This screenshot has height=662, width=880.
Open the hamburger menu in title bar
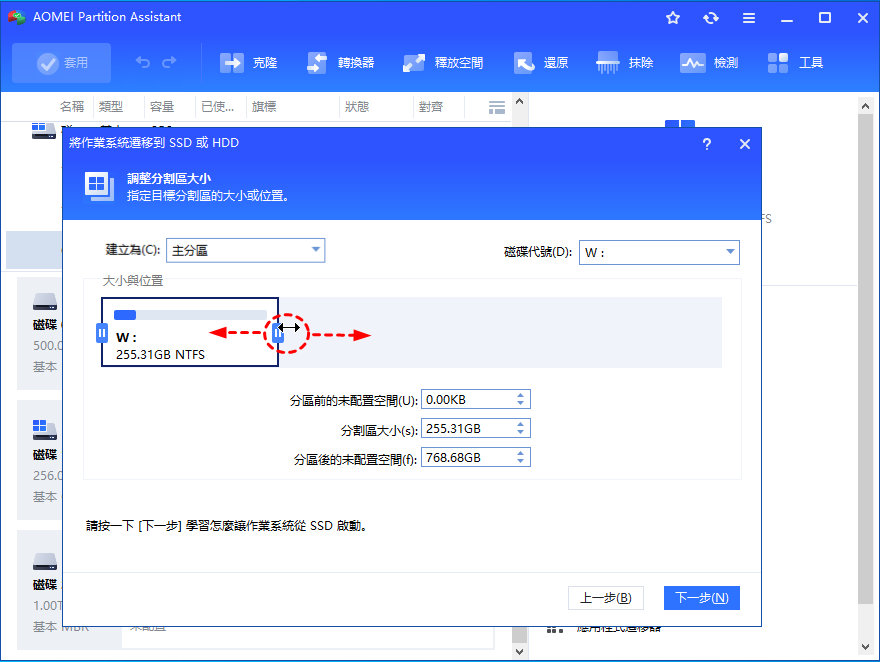pos(749,18)
